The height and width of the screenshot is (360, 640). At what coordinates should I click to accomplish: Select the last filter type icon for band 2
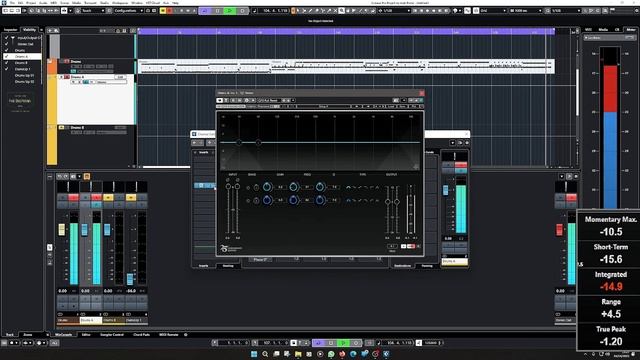point(377,200)
